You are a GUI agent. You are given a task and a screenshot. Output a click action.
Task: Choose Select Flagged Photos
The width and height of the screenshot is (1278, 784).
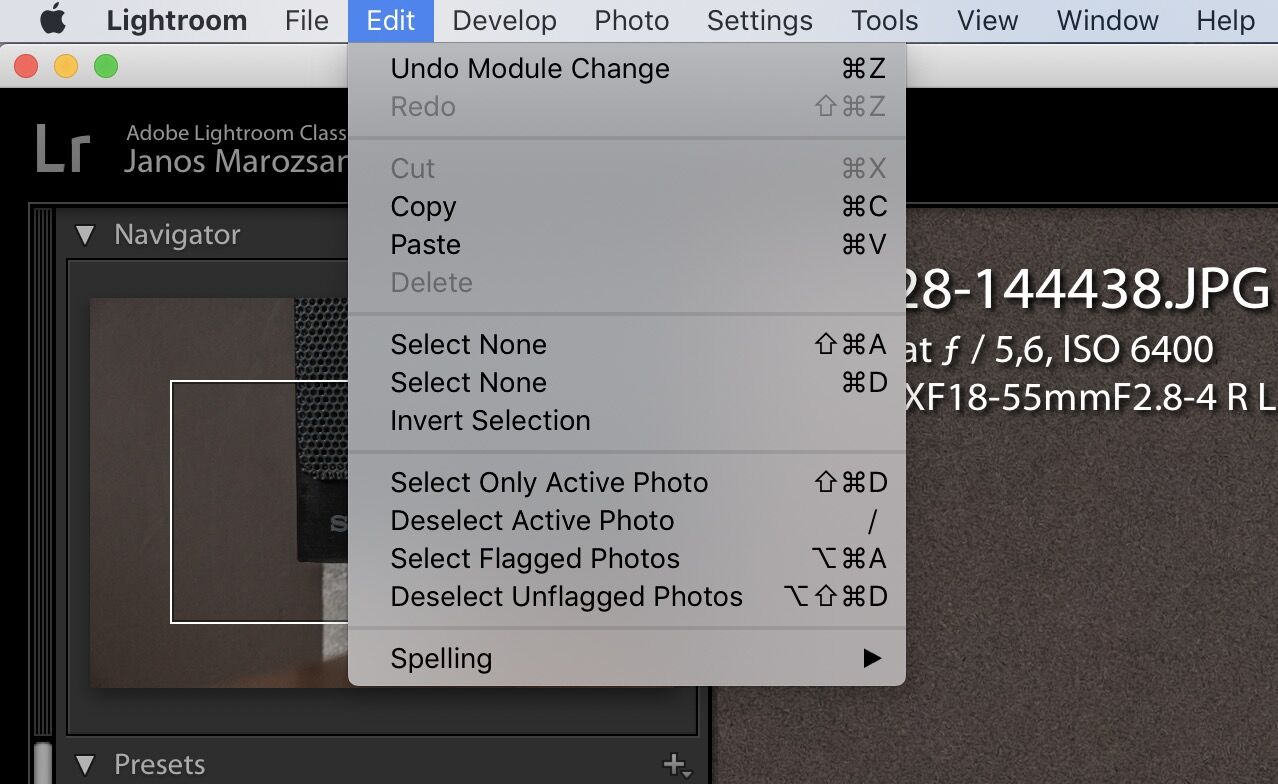pos(535,559)
